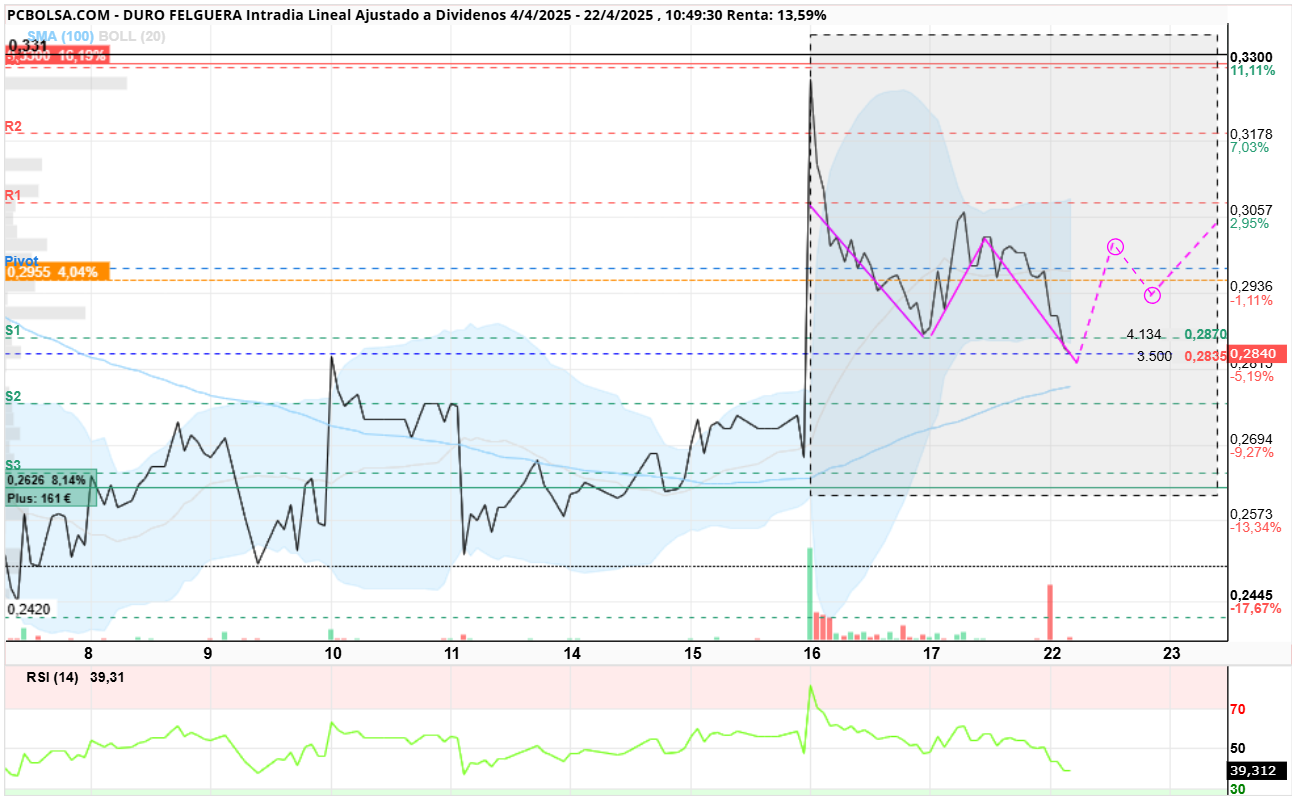Screen dimensions: 1296x800
Task: Click the -9,27% axis percentage
Action: tap(1252, 452)
